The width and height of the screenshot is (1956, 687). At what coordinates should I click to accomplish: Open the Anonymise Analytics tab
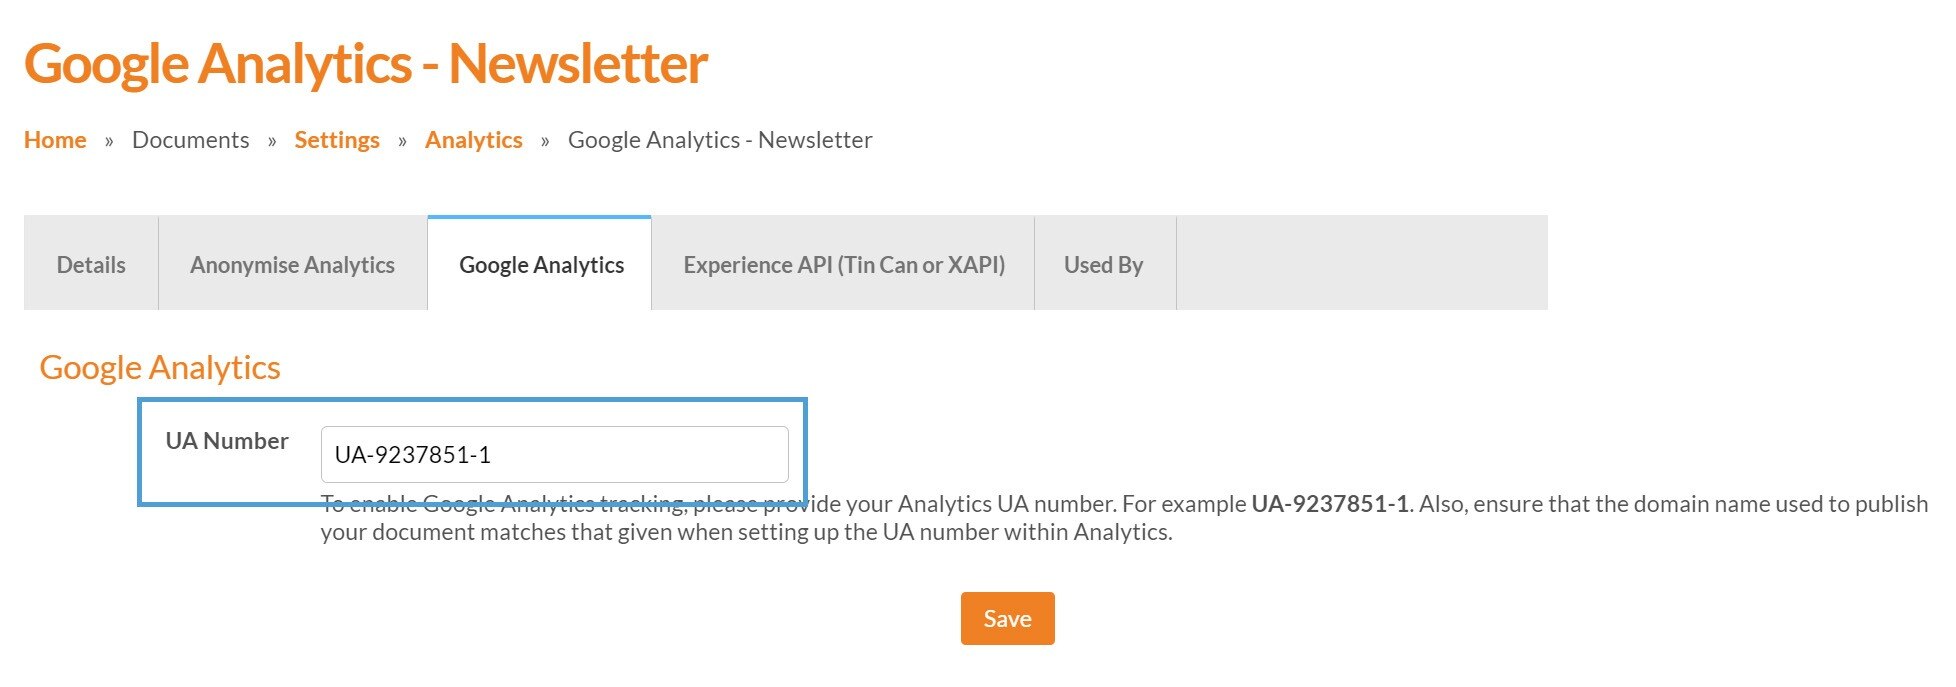pos(292,265)
